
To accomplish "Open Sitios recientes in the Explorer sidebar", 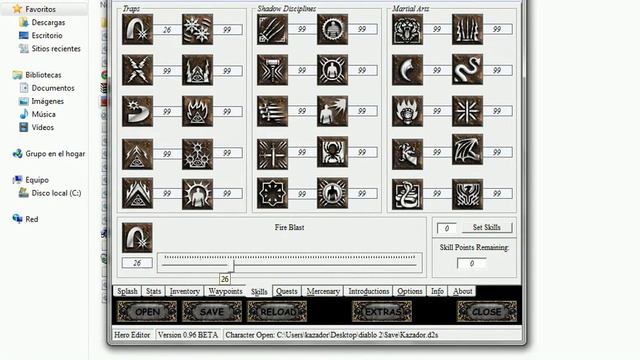I will [x=56, y=49].
